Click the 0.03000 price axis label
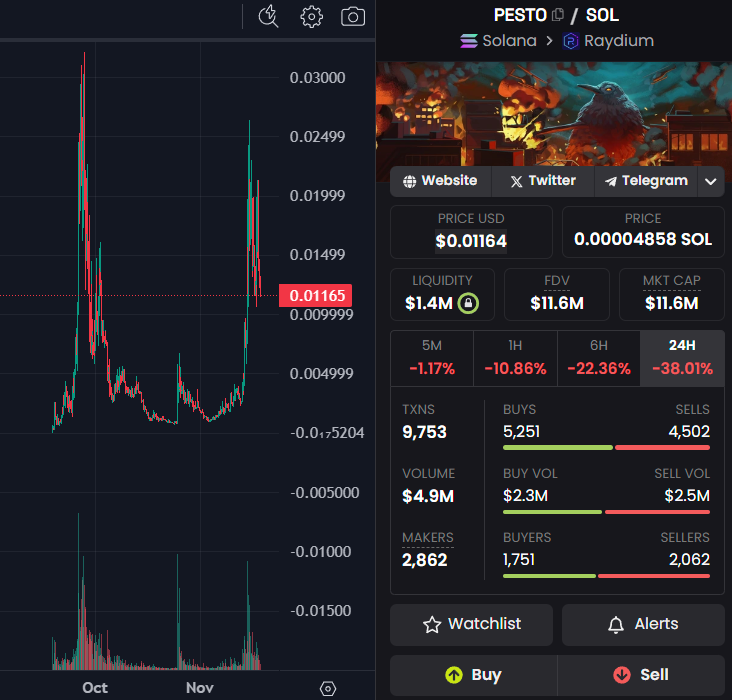The image size is (732, 700). [x=317, y=78]
